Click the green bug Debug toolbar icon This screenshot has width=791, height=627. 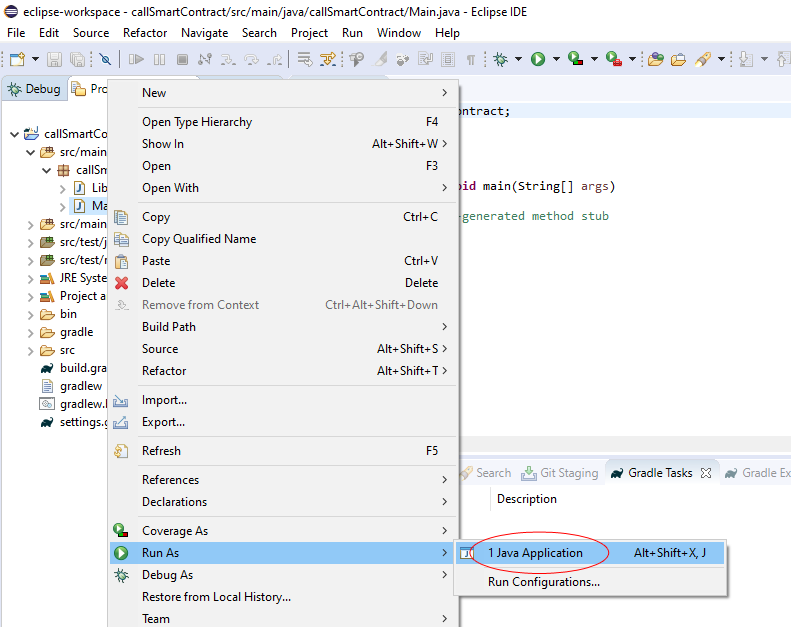point(500,59)
